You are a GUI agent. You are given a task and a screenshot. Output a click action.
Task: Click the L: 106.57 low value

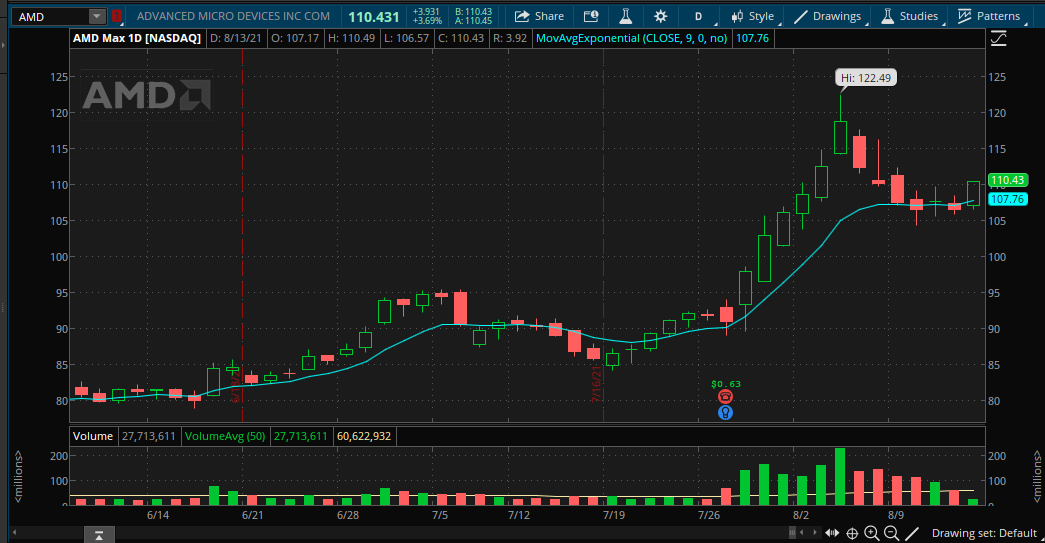point(406,38)
